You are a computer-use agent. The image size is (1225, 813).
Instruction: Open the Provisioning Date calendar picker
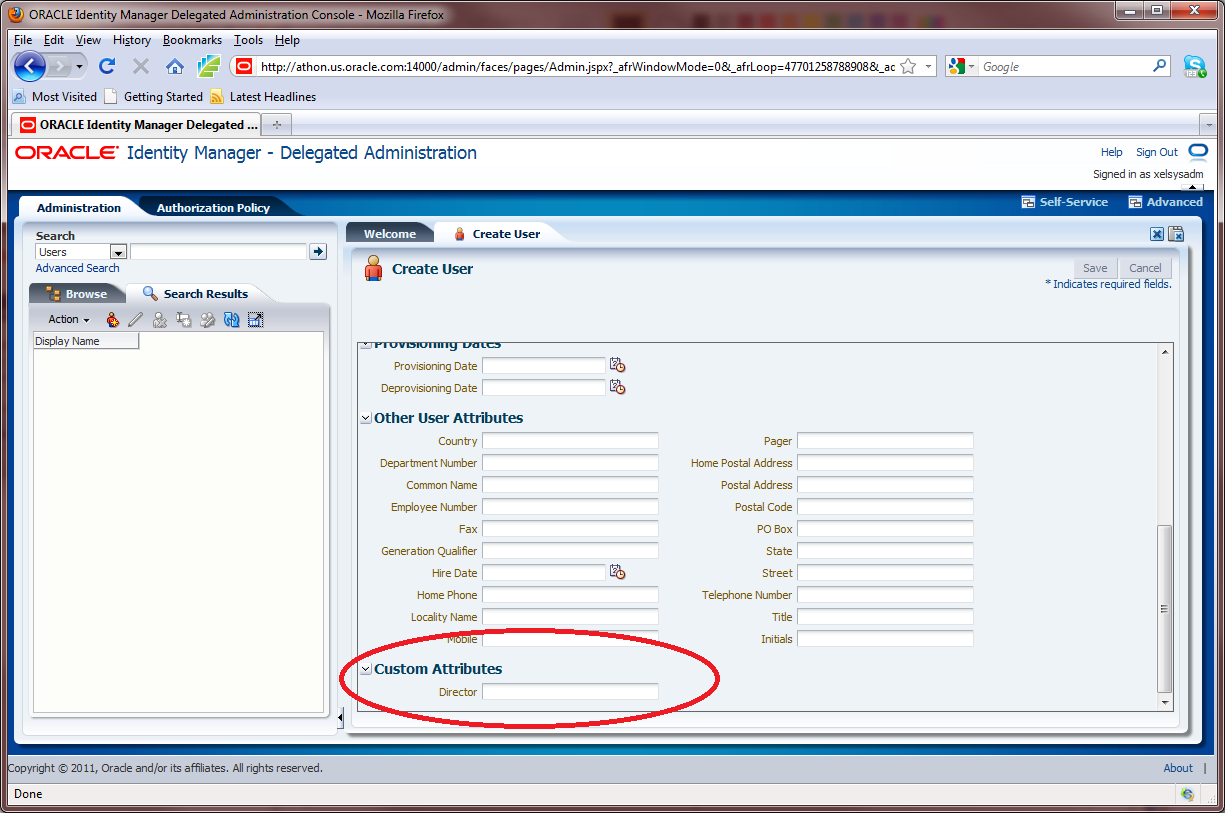617,365
